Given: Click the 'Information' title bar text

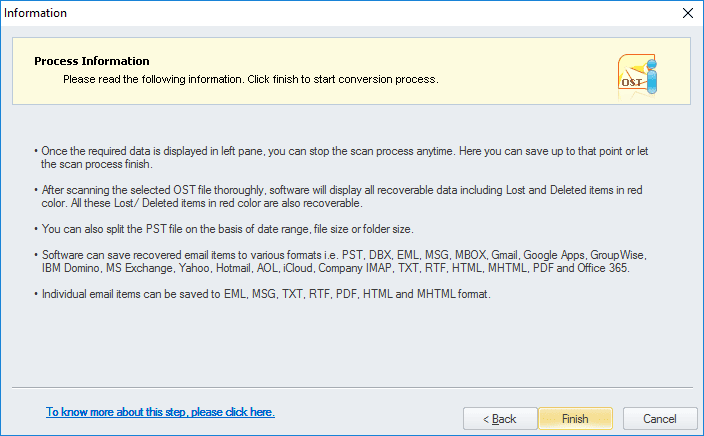Looking at the screenshot, I should [x=36, y=13].
